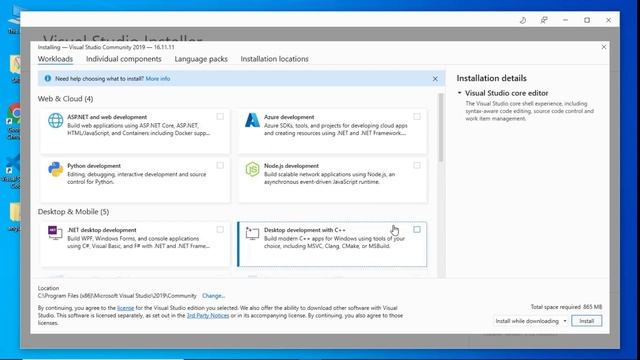Close the workload selection dialog
Image resolution: width=640 pixels, height=360 pixels.
(x=604, y=47)
